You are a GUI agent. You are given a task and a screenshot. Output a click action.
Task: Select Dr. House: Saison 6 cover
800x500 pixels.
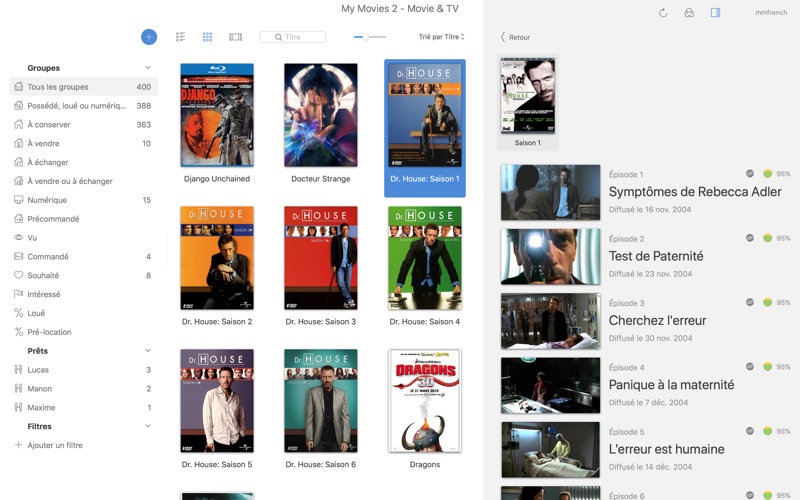[321, 401]
